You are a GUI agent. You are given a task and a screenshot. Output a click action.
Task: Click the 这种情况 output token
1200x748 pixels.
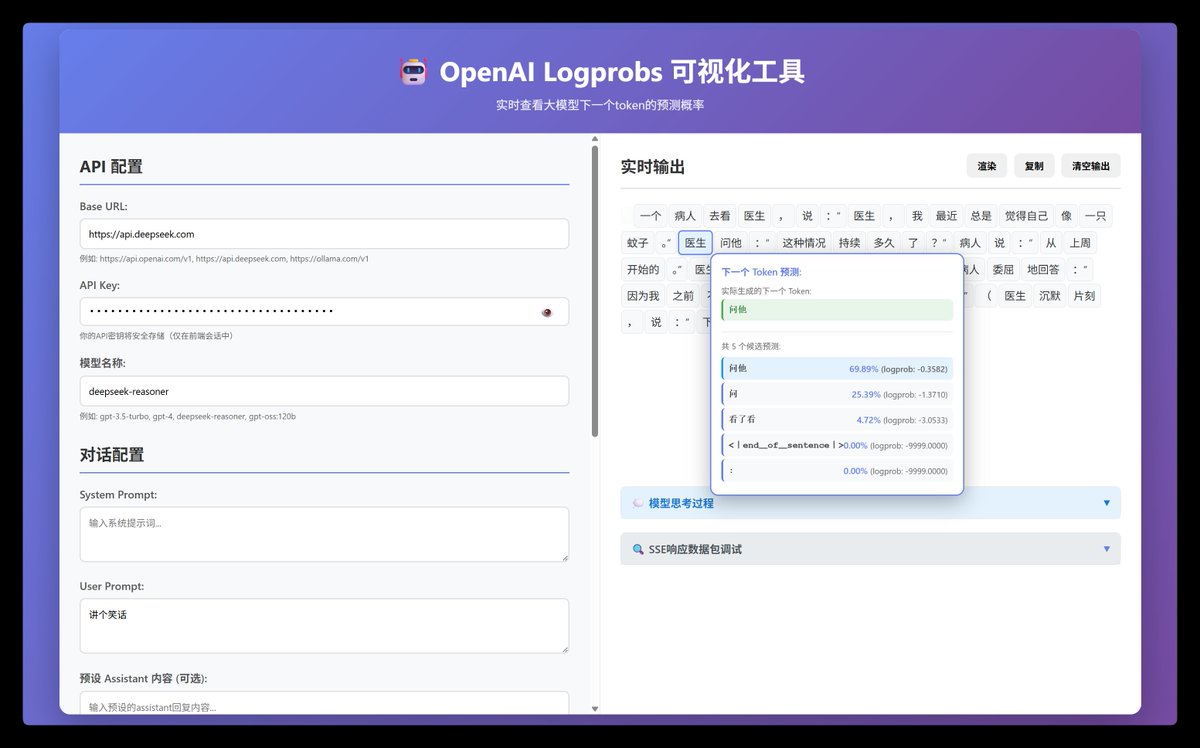804,242
